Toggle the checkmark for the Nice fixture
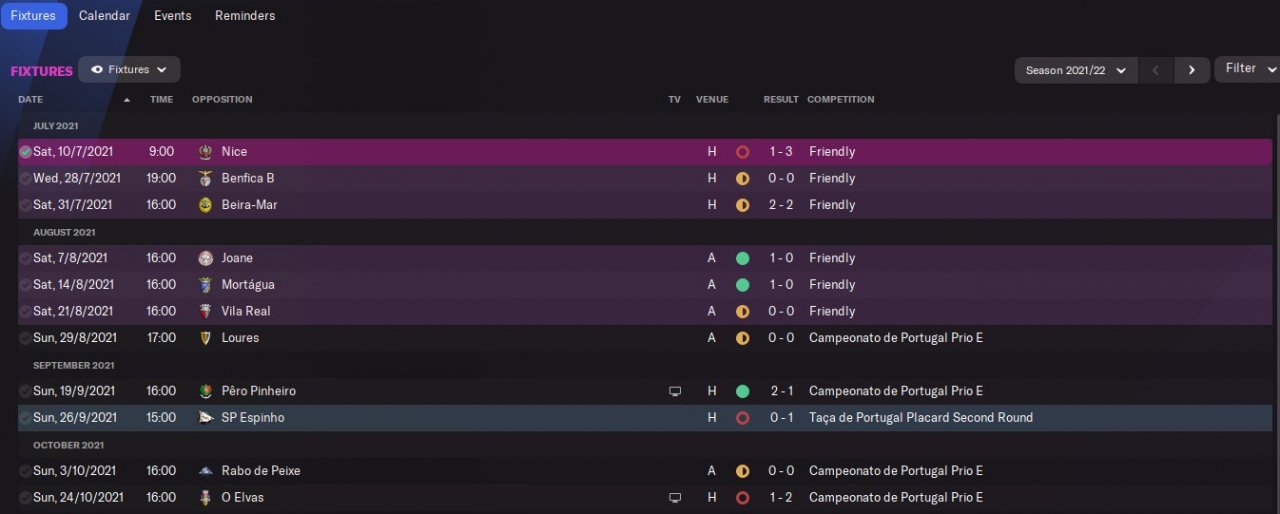The height and width of the screenshot is (514, 1280). click(25, 152)
